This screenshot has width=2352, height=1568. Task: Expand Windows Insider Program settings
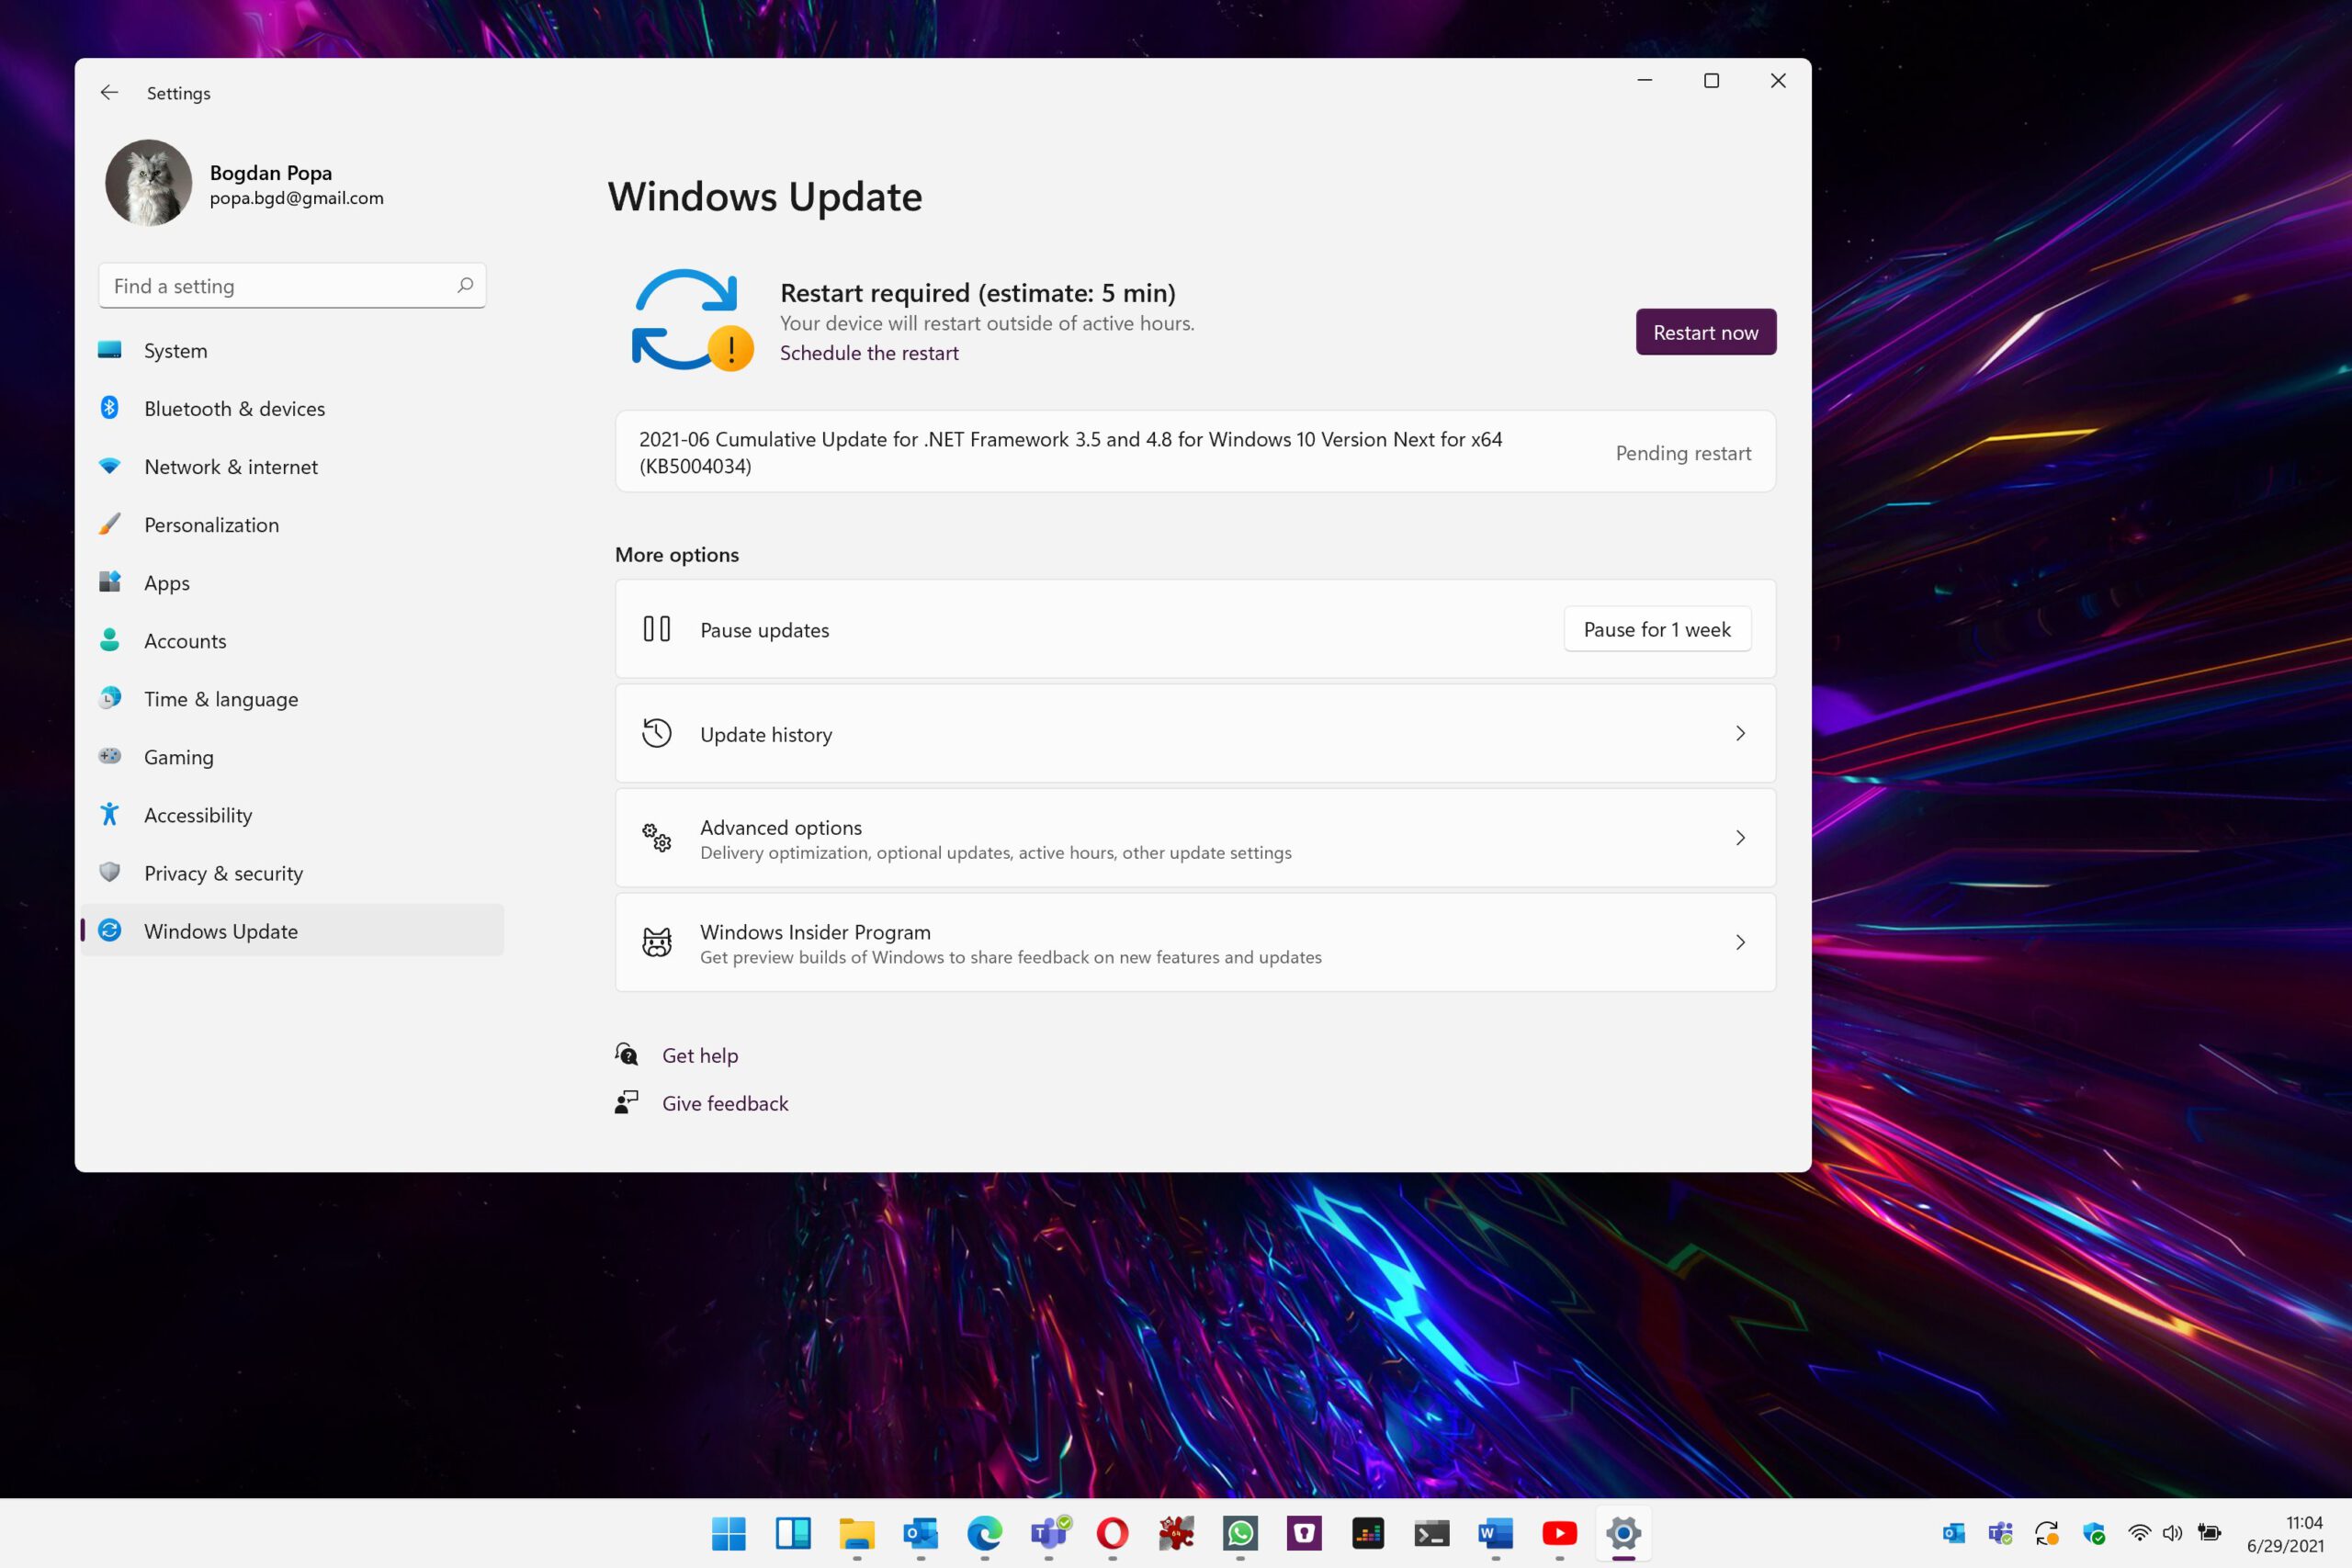(x=1195, y=942)
